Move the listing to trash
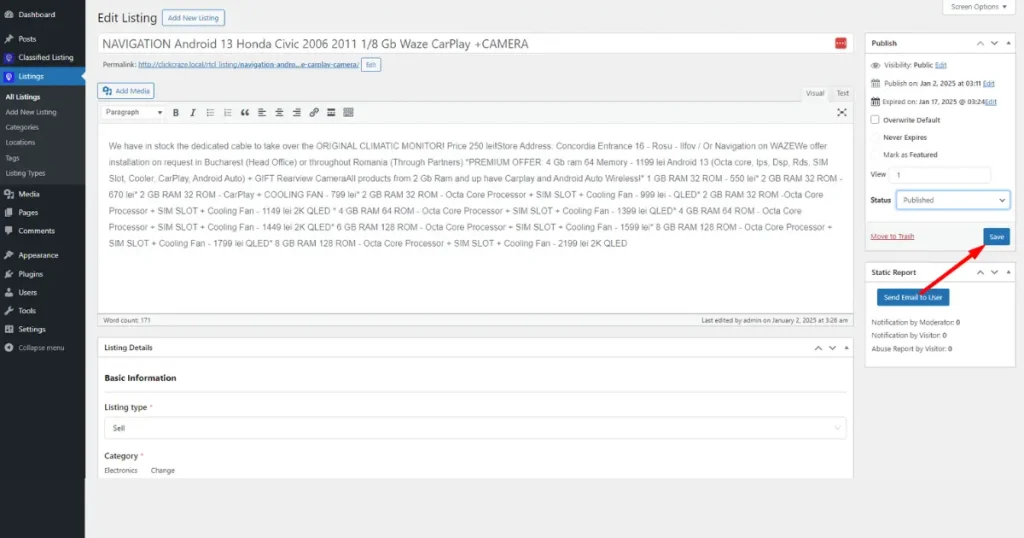 tap(892, 236)
